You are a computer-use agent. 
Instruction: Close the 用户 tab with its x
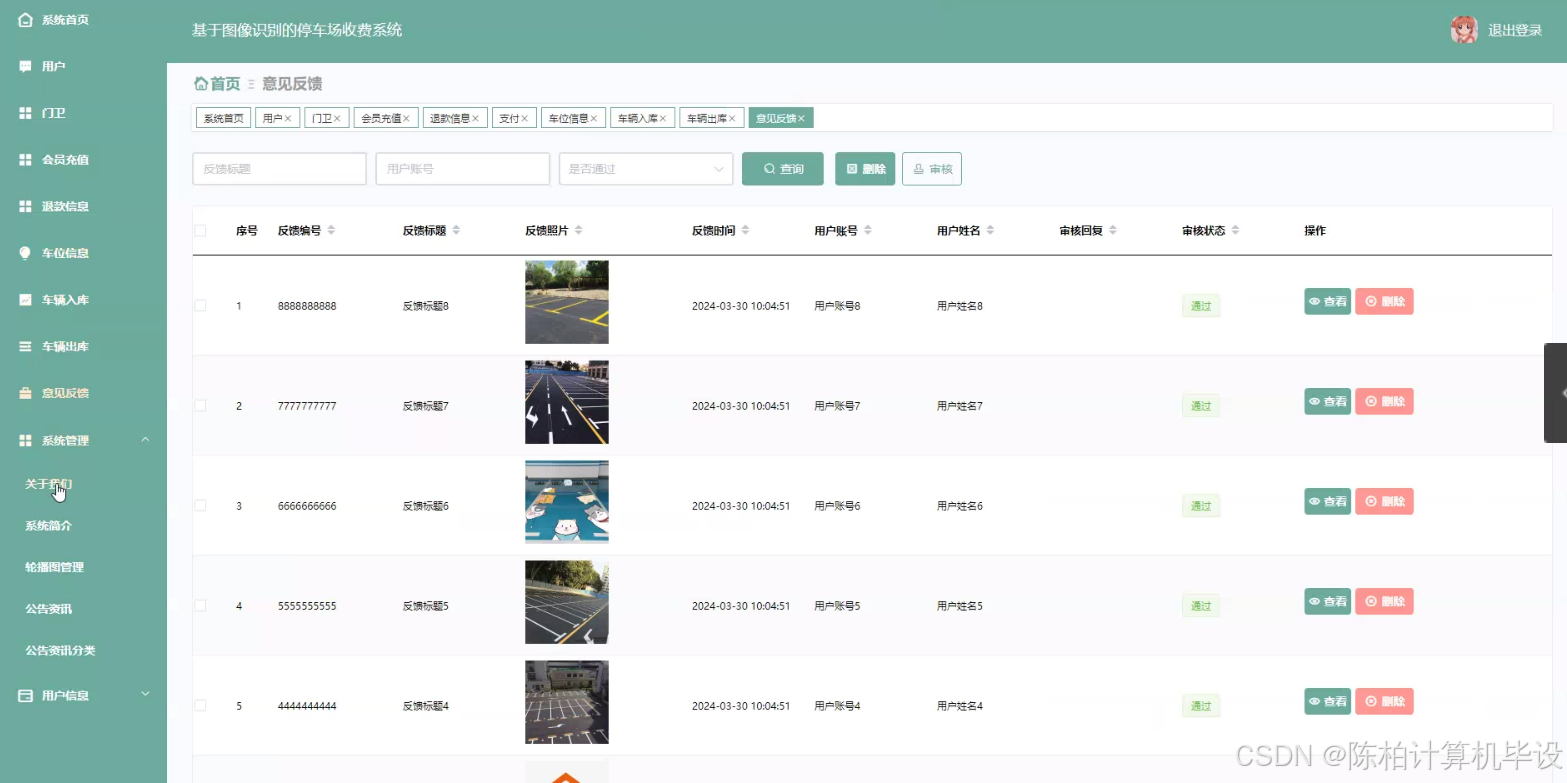coord(288,118)
